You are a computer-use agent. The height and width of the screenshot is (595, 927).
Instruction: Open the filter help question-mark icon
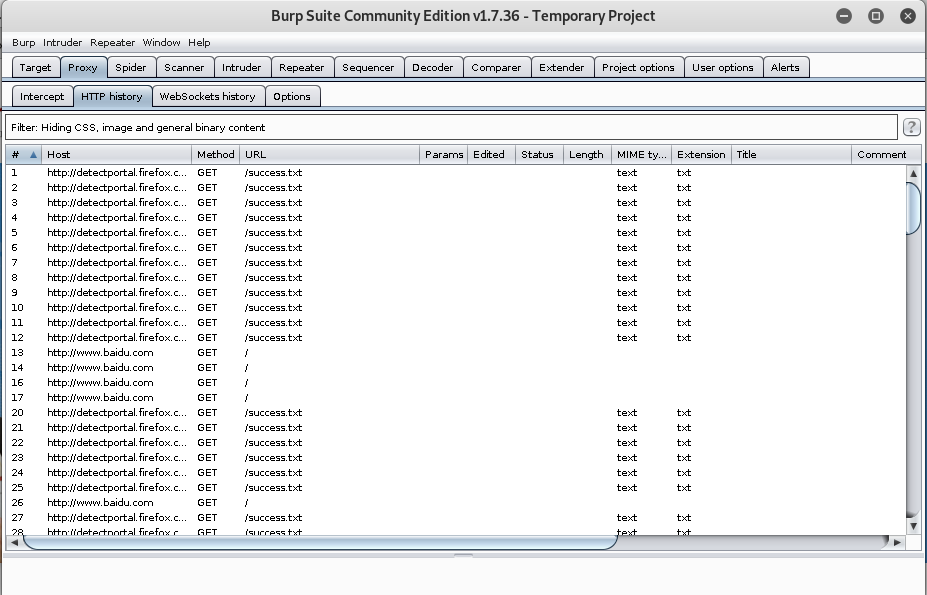(x=911, y=127)
